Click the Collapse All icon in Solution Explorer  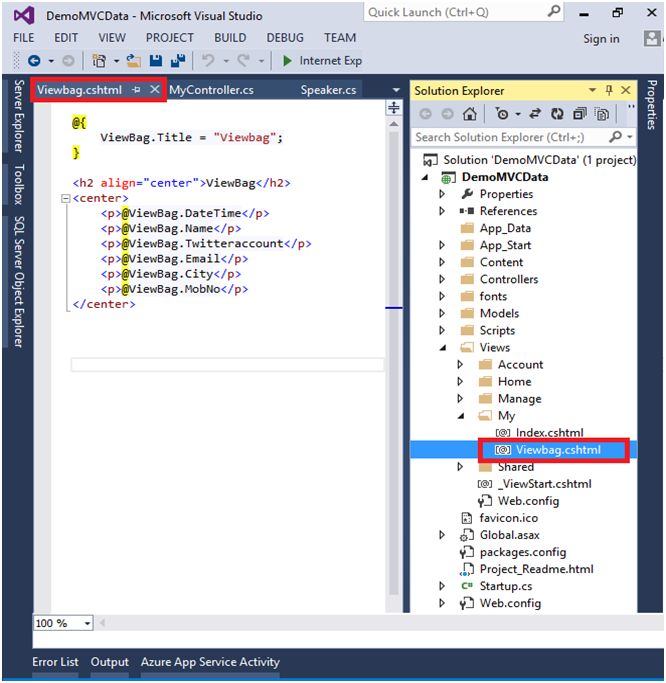580,114
